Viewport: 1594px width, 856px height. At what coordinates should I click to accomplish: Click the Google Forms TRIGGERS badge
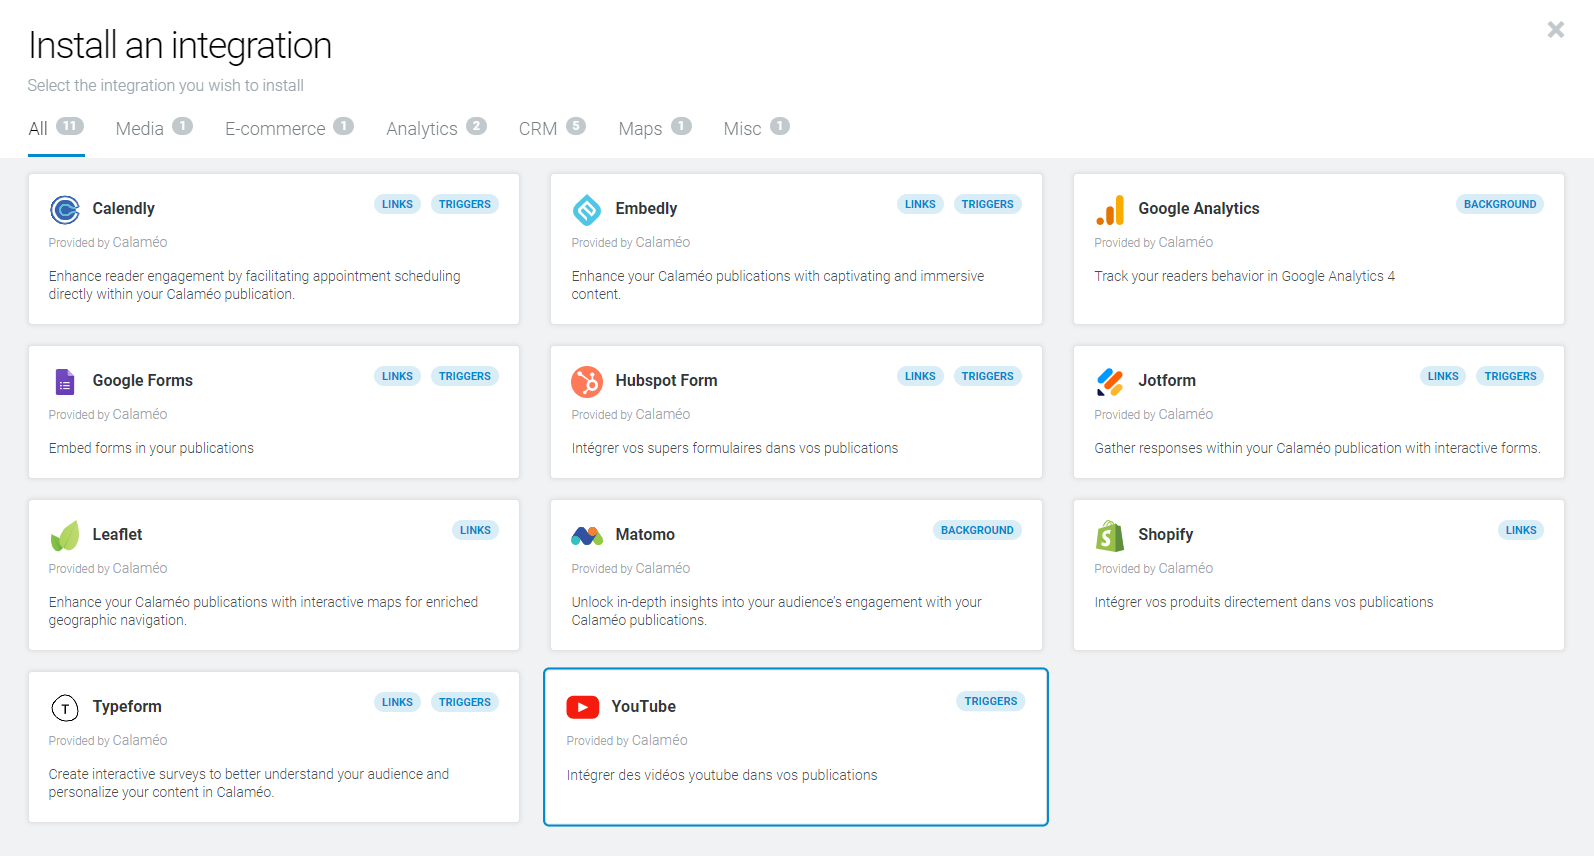point(465,376)
